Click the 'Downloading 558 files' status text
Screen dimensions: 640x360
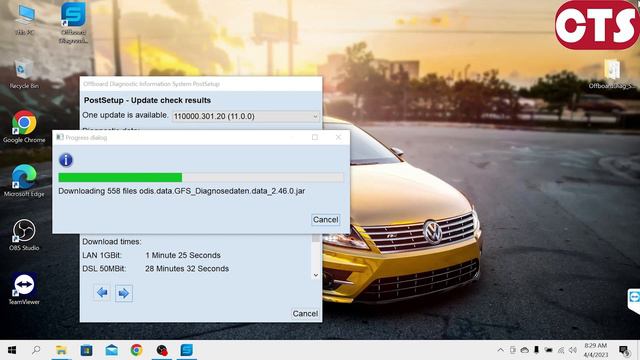click(x=182, y=191)
